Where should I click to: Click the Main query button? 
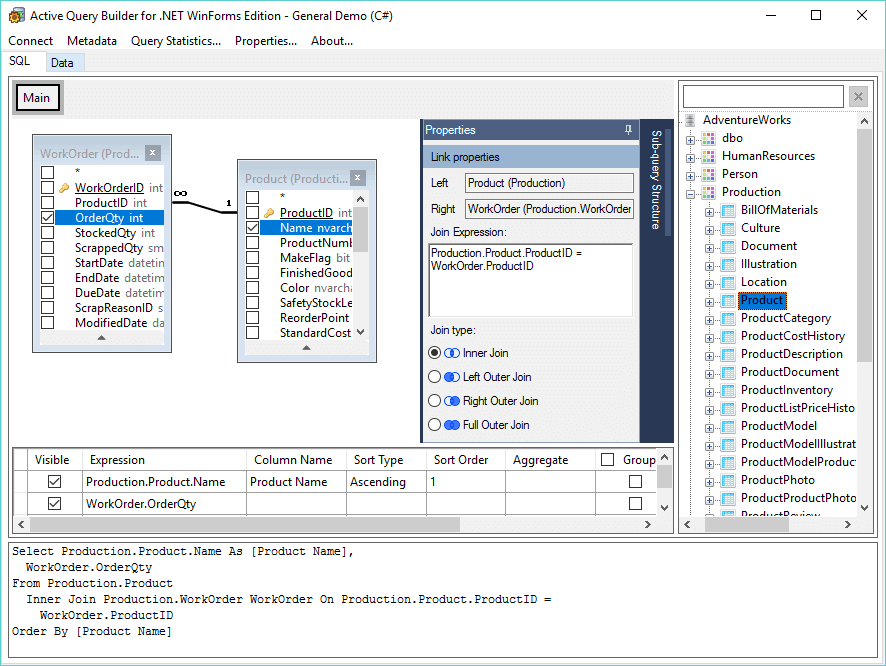point(37,98)
